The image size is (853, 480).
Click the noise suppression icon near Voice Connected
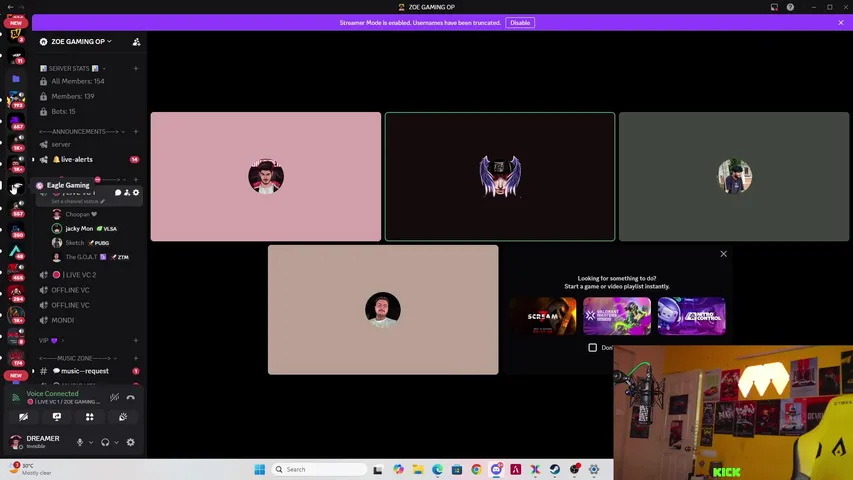(114, 397)
